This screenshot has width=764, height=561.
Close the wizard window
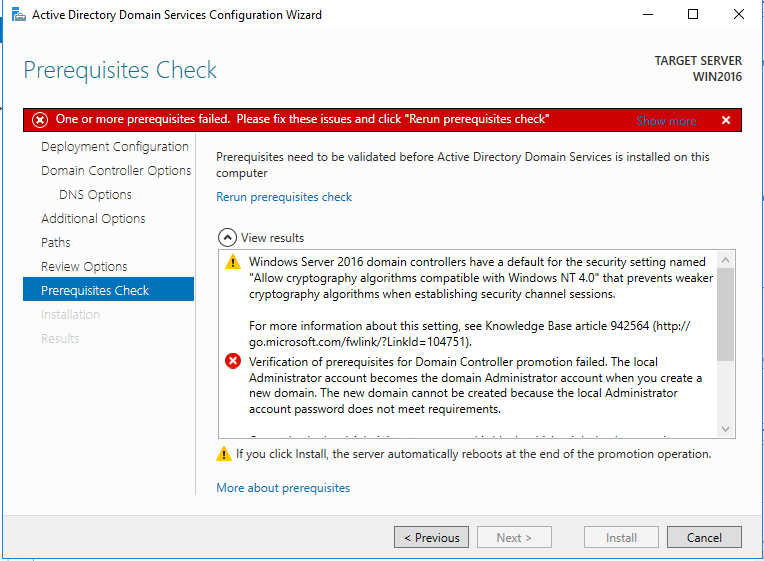739,15
